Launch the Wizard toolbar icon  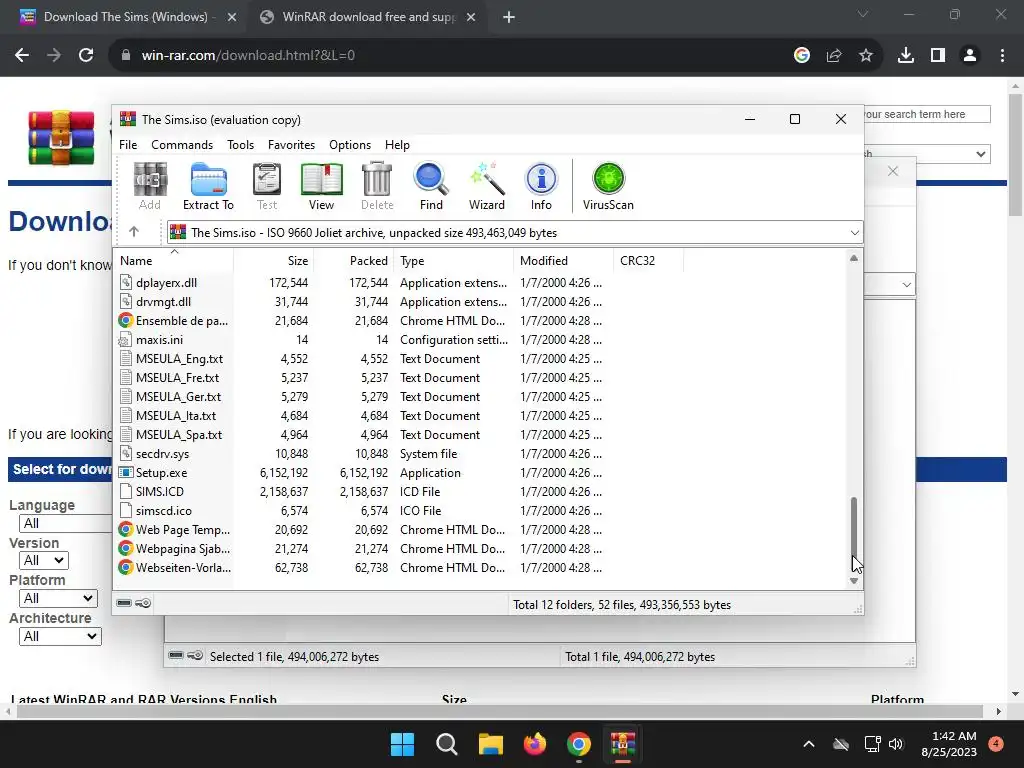[487, 186]
